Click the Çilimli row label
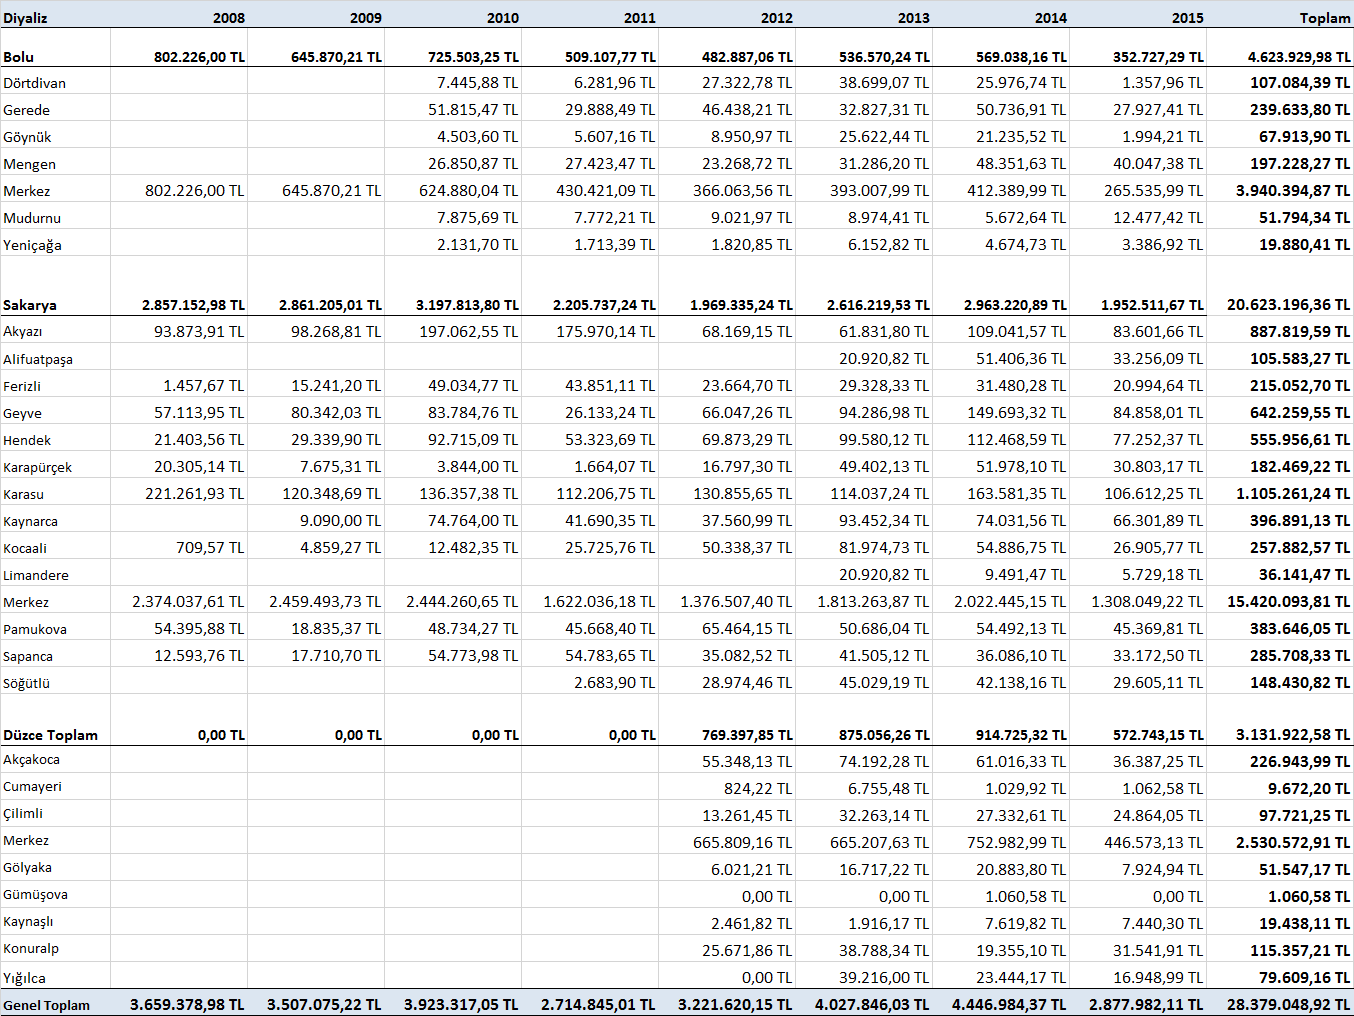Image resolution: width=1354 pixels, height=1016 pixels. (22, 813)
